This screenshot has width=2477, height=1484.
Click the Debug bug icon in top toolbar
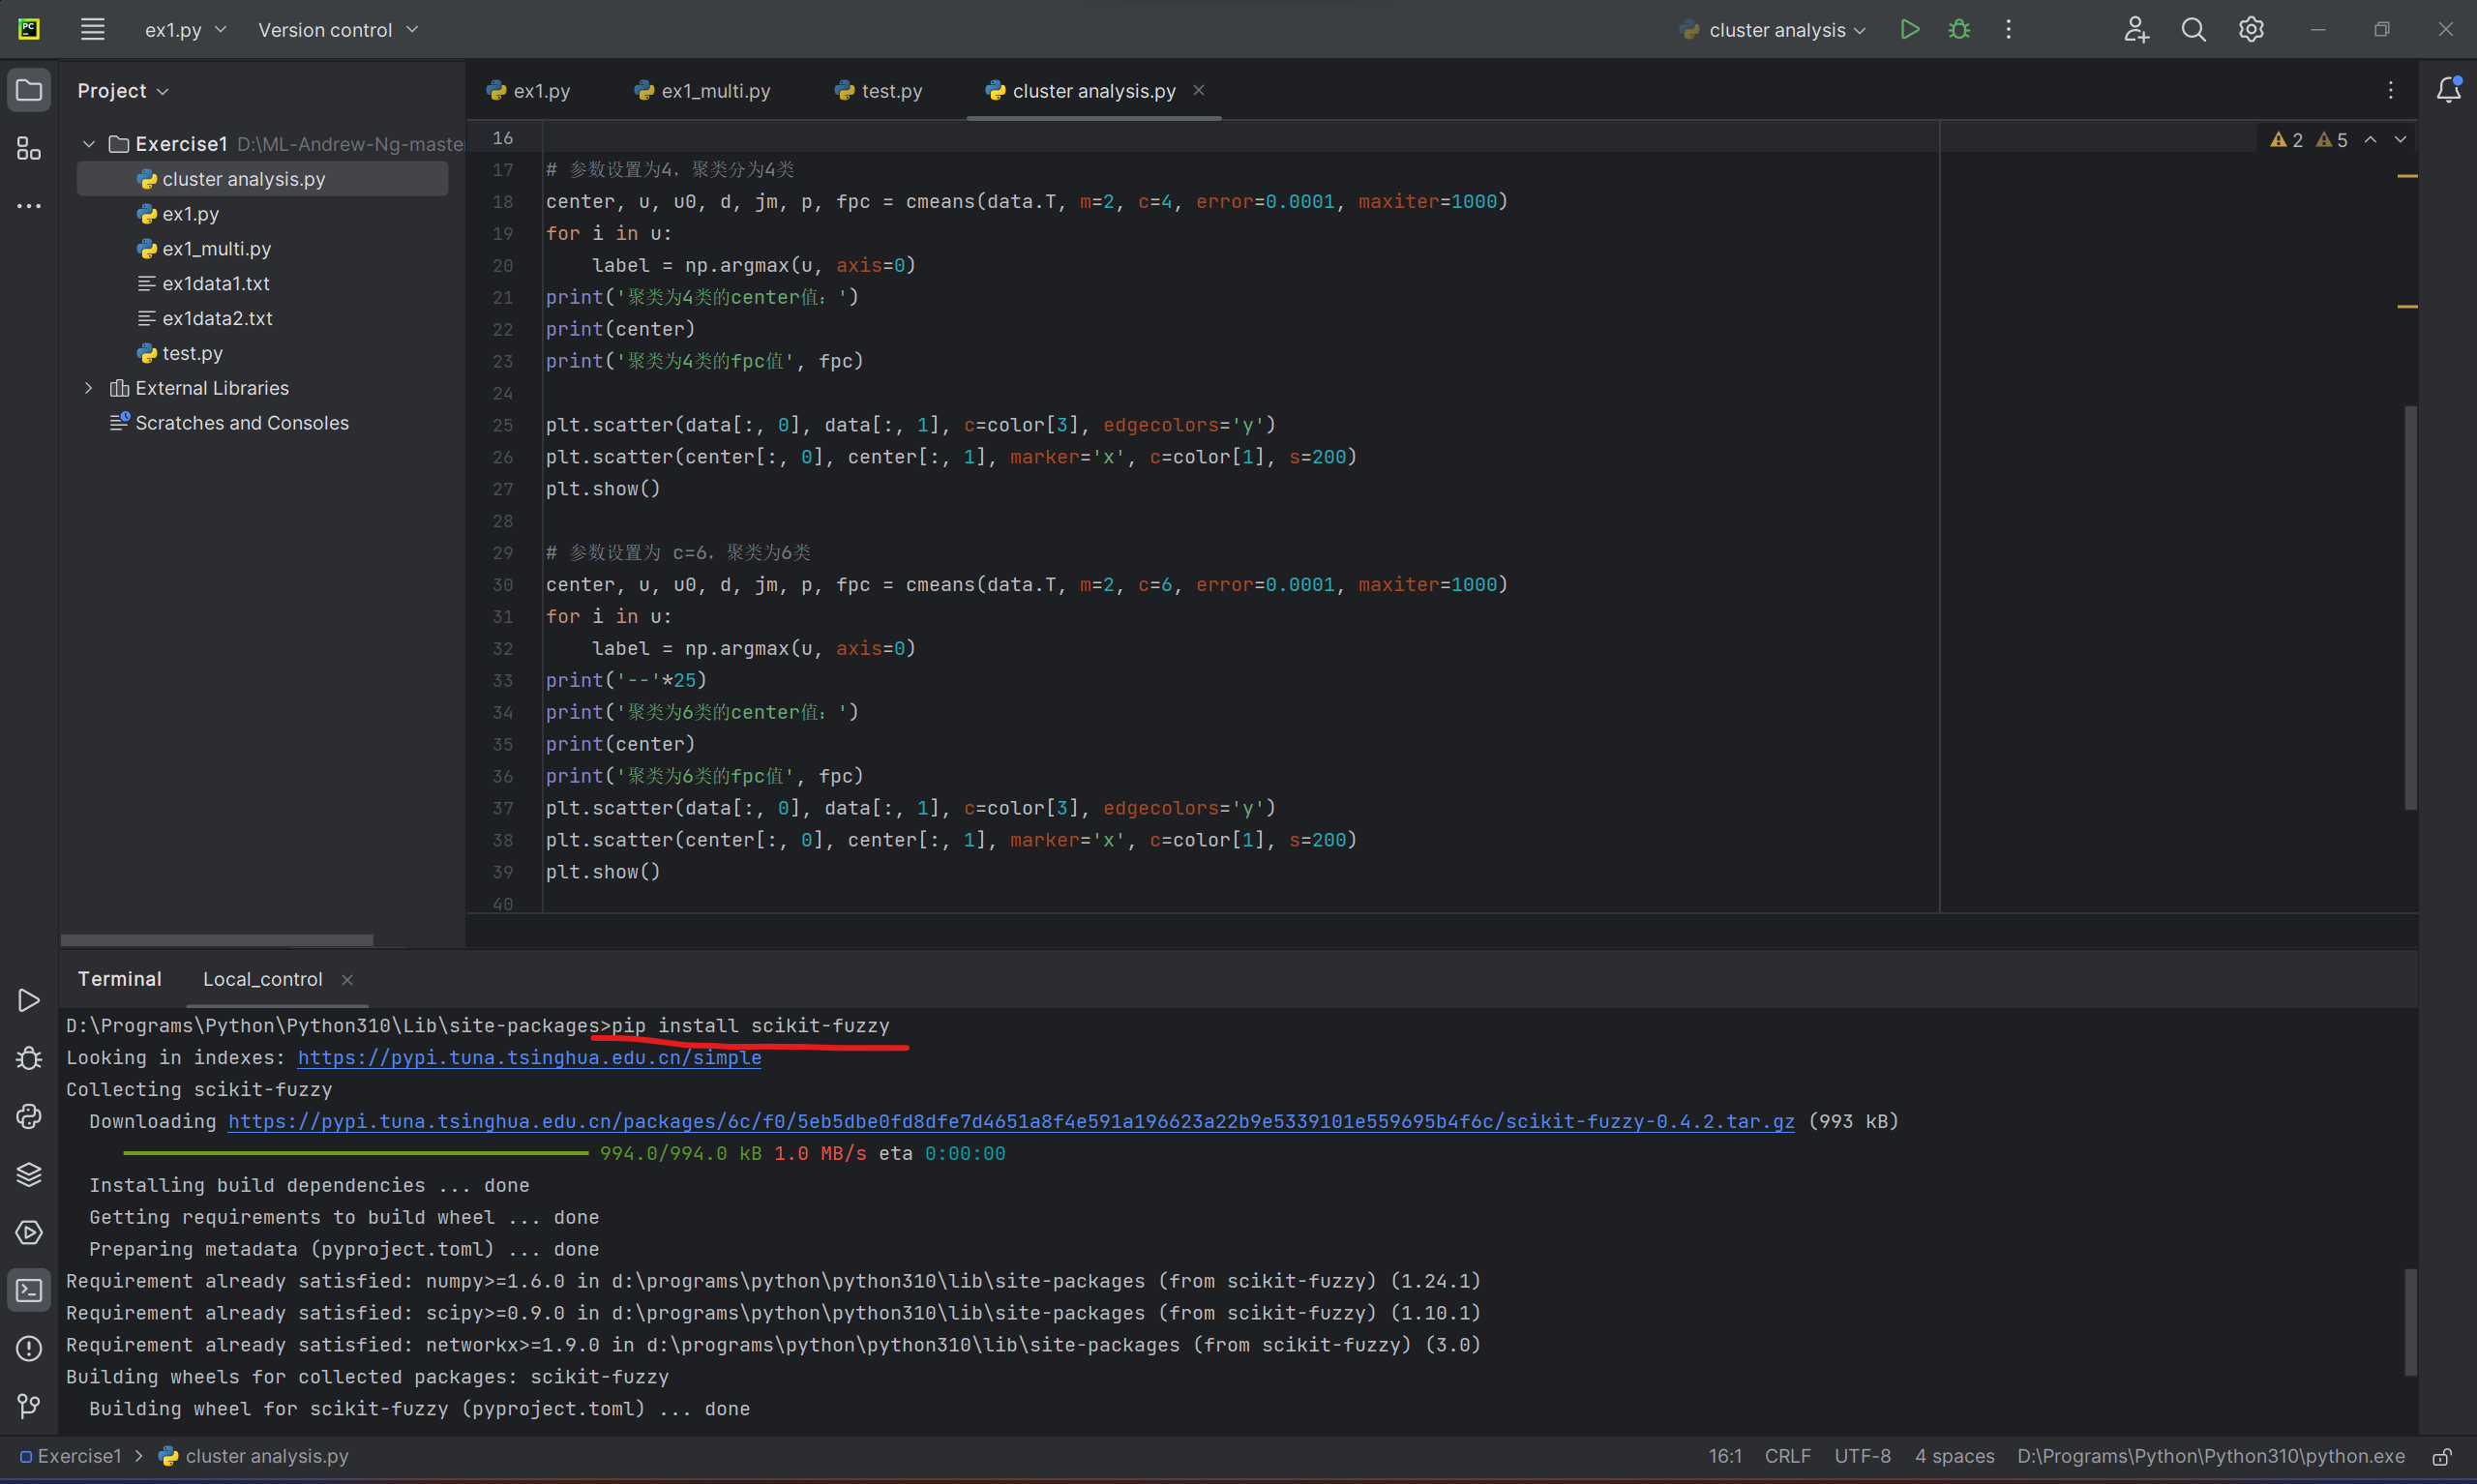click(x=1959, y=30)
